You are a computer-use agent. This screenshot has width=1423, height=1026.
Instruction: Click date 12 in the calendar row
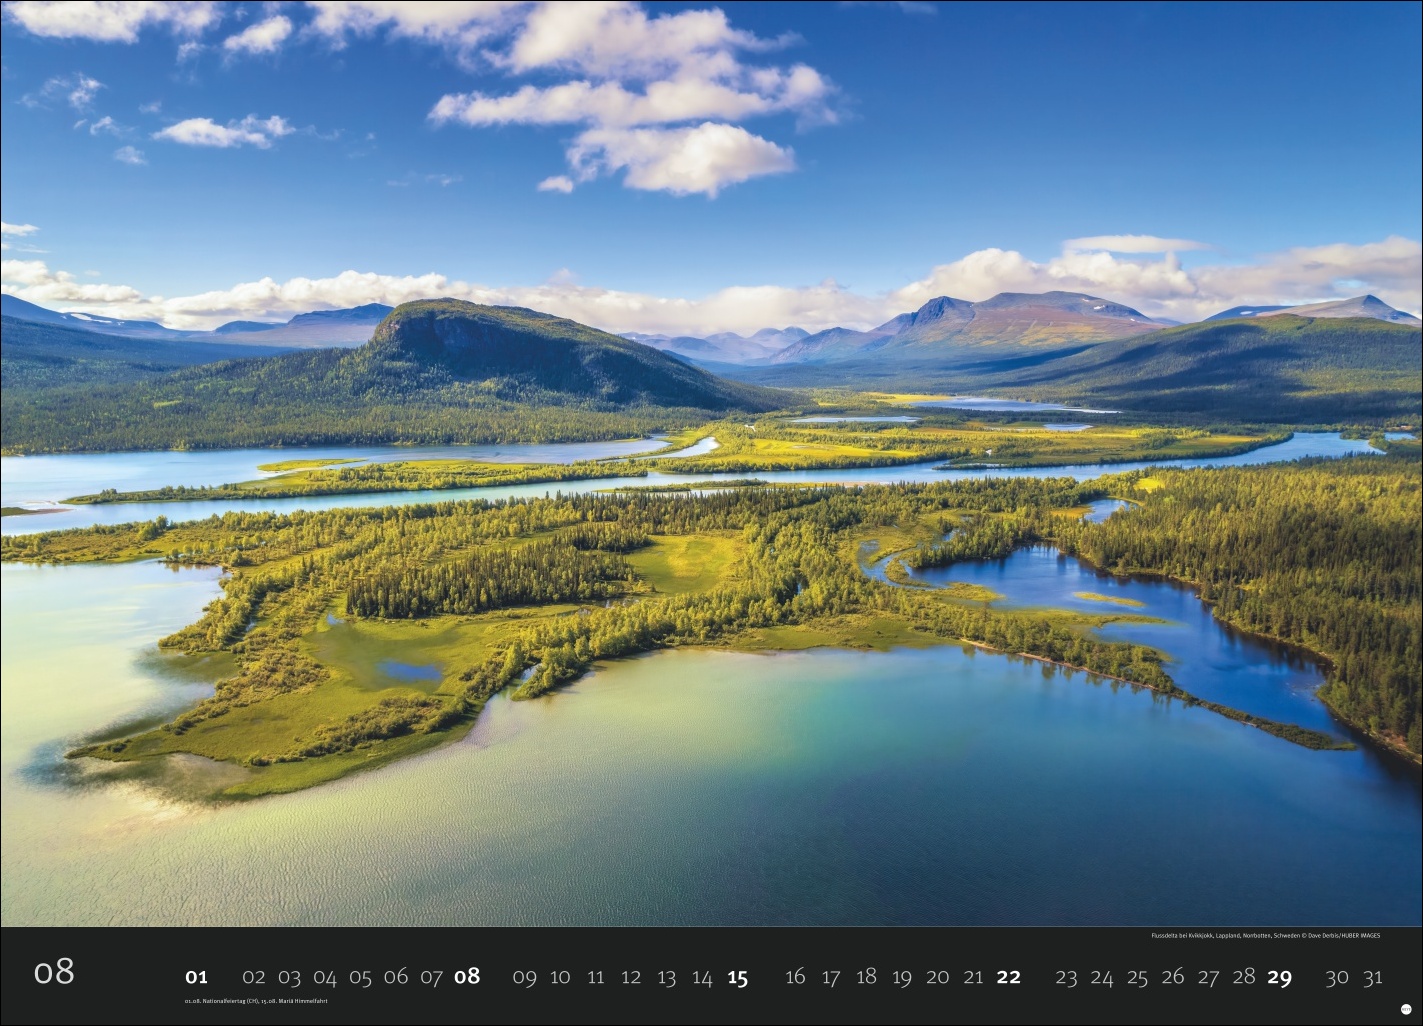tap(631, 977)
